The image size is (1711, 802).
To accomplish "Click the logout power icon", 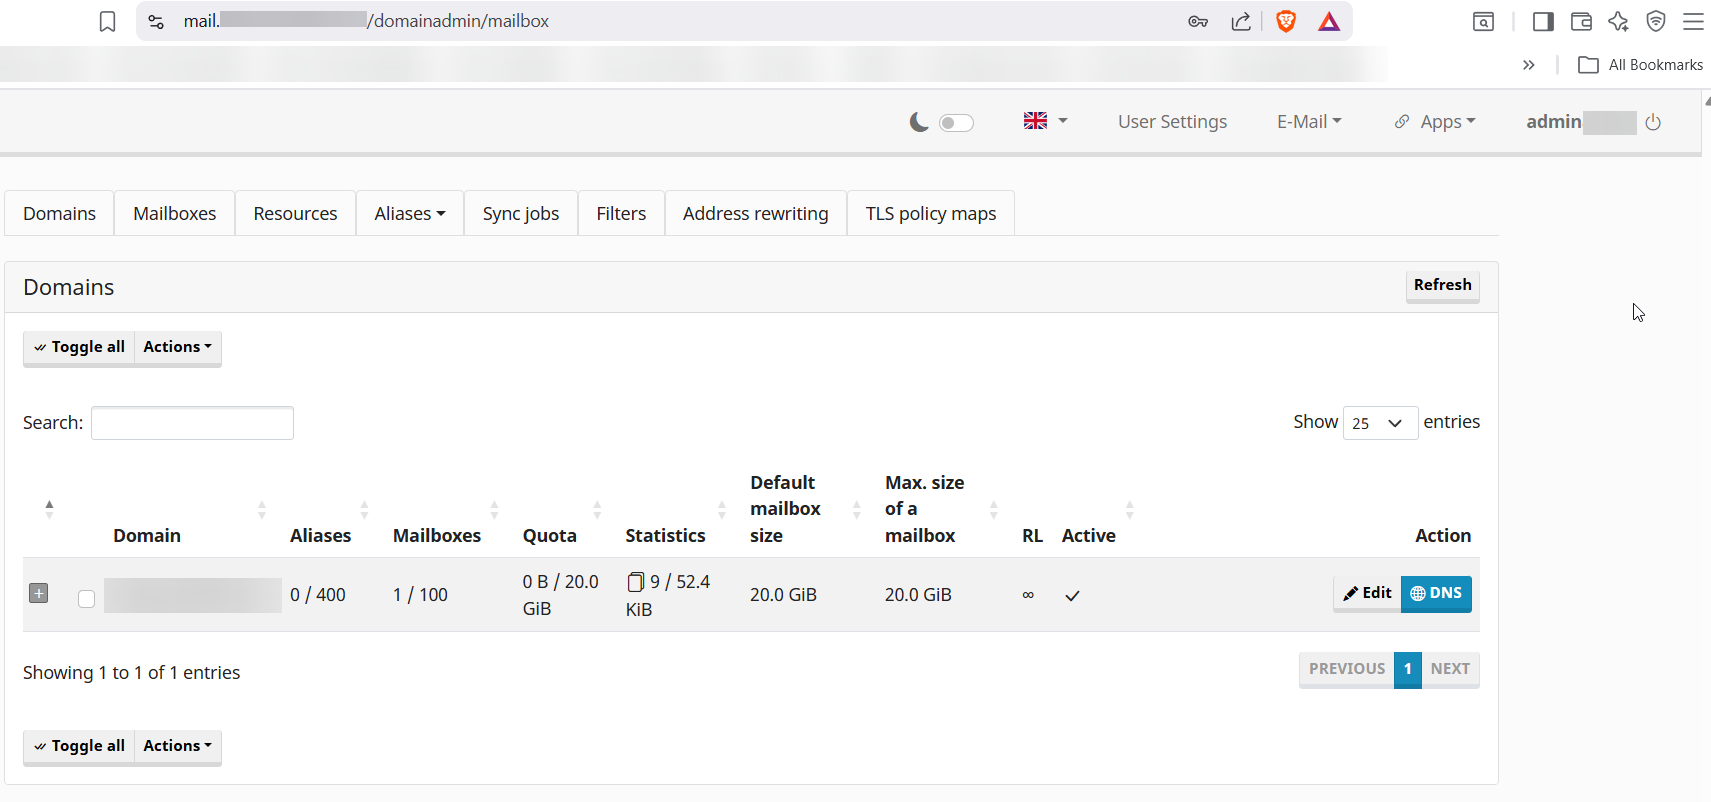I will tap(1653, 122).
